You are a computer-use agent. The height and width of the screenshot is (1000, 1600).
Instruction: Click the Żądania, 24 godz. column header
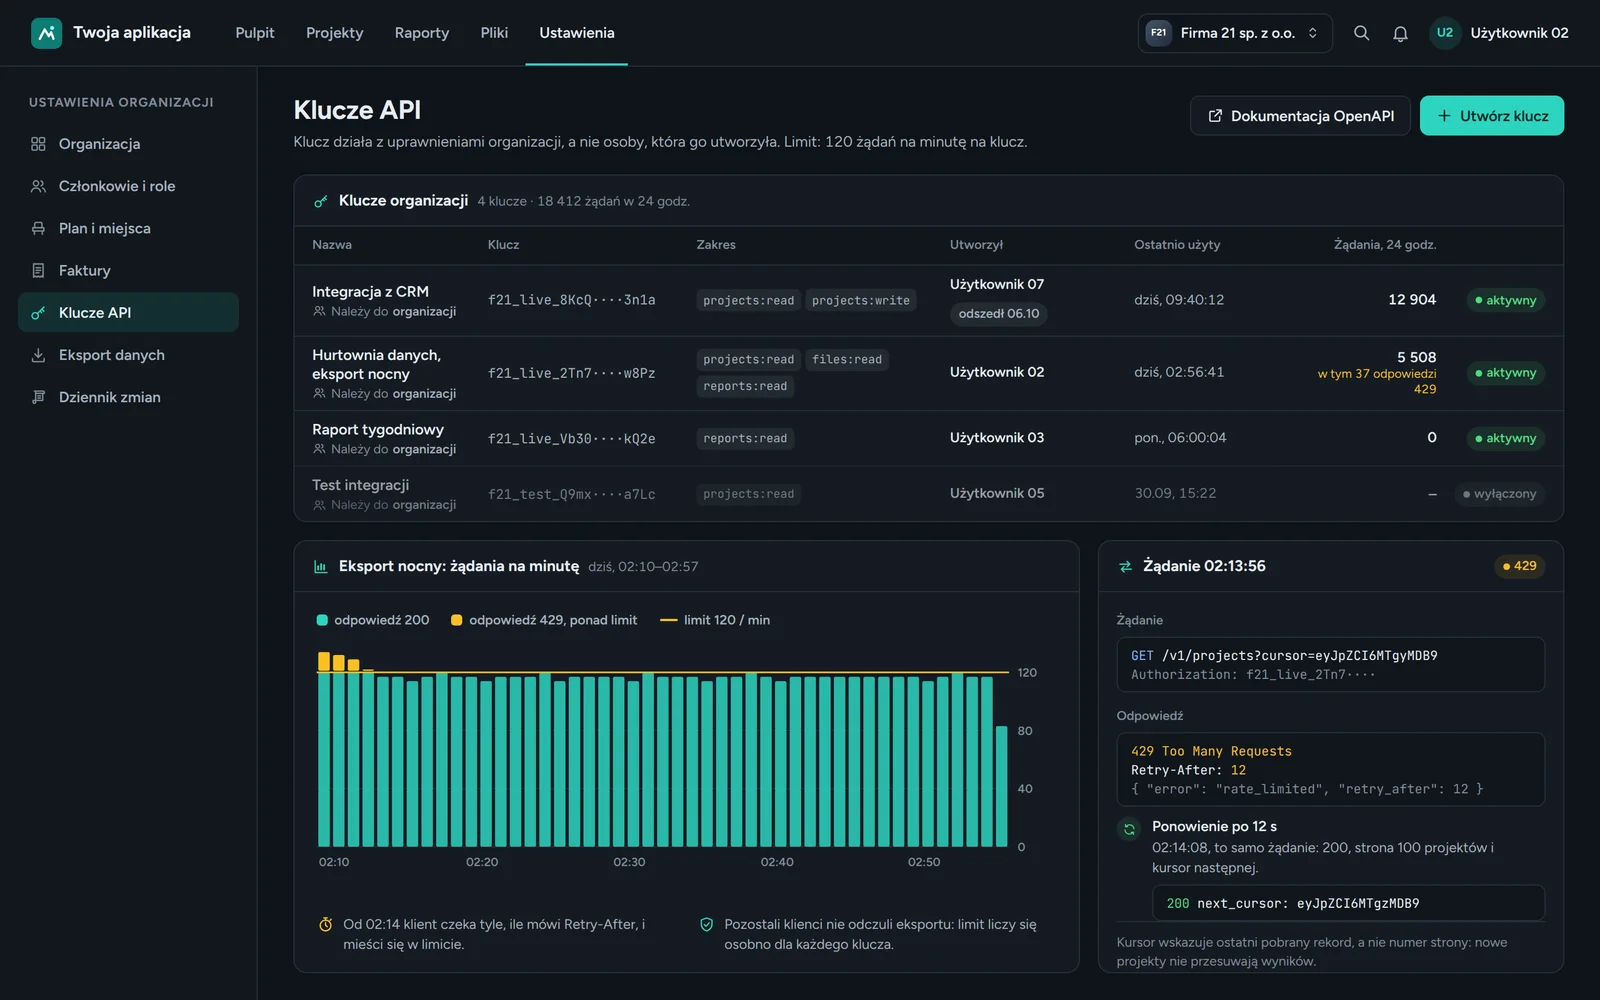click(1385, 245)
